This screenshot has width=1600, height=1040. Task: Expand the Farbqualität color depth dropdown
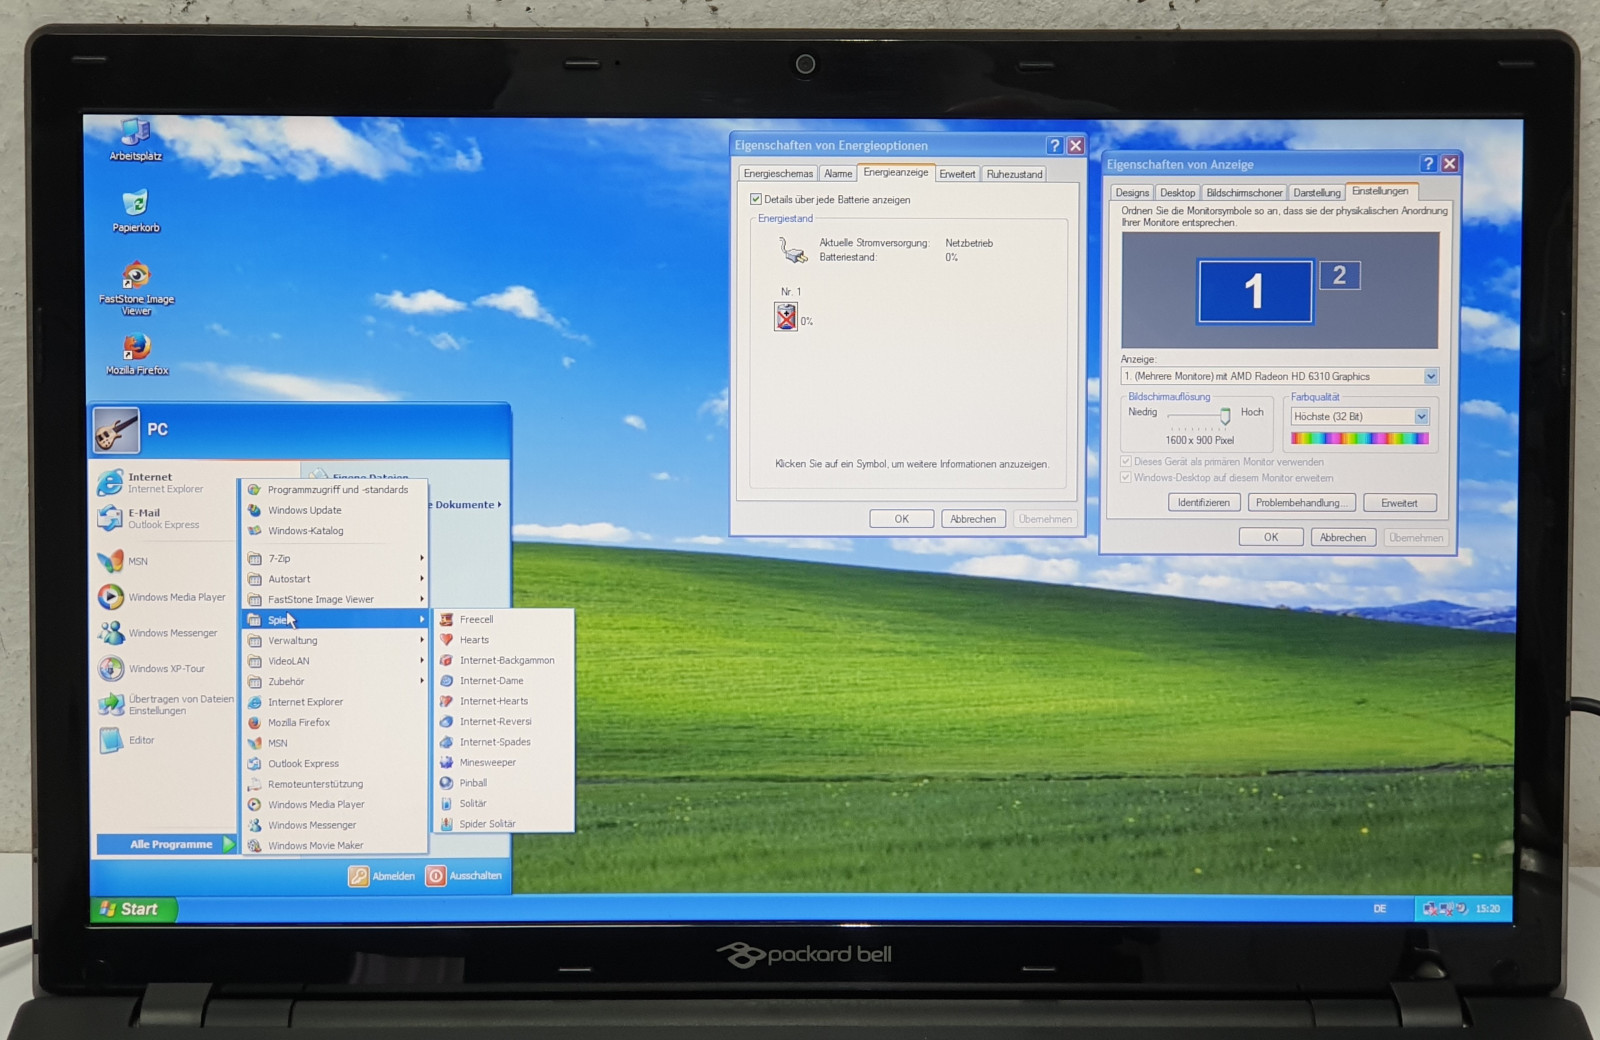click(1420, 417)
